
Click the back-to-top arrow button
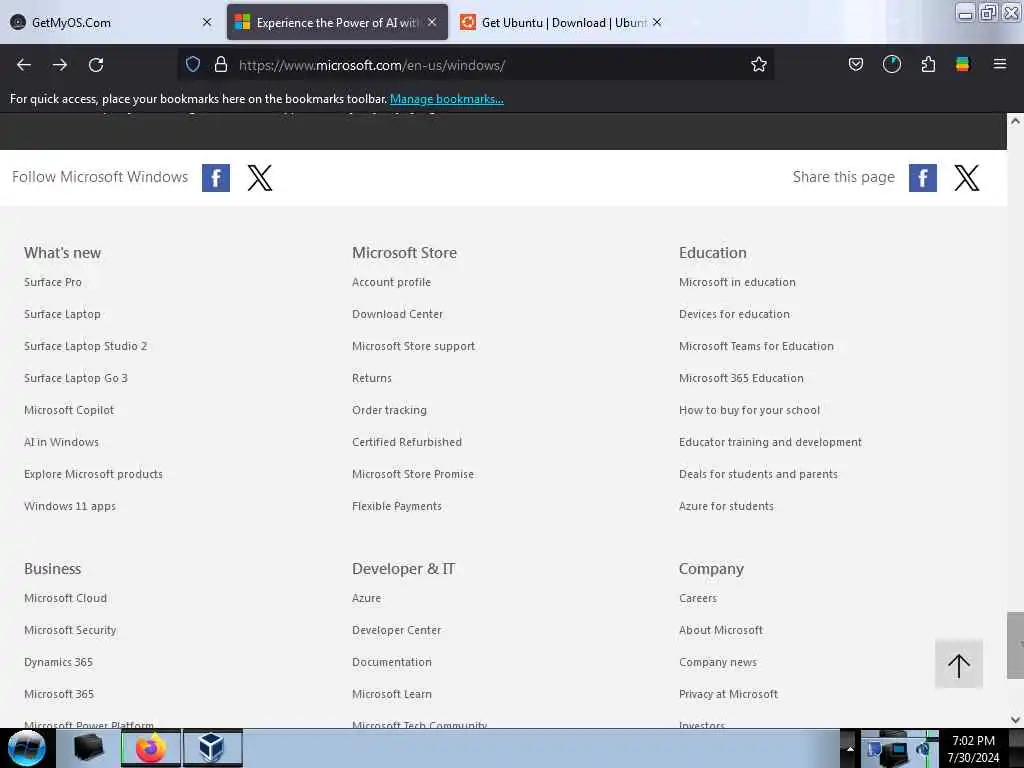point(959,664)
